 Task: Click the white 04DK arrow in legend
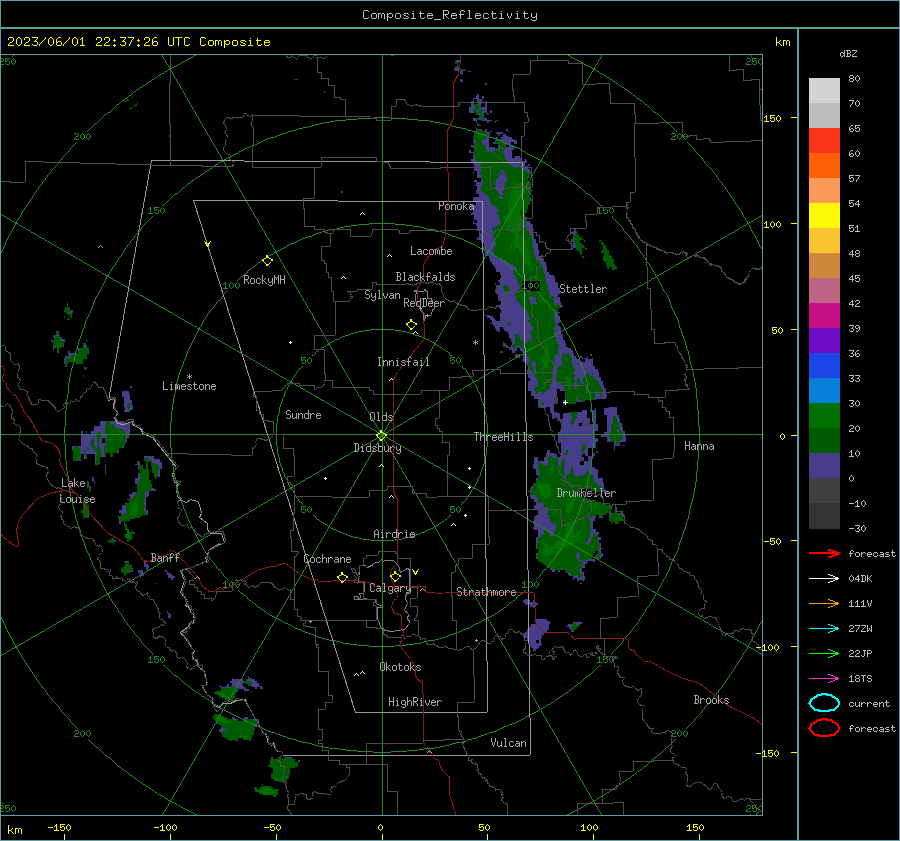click(825, 578)
